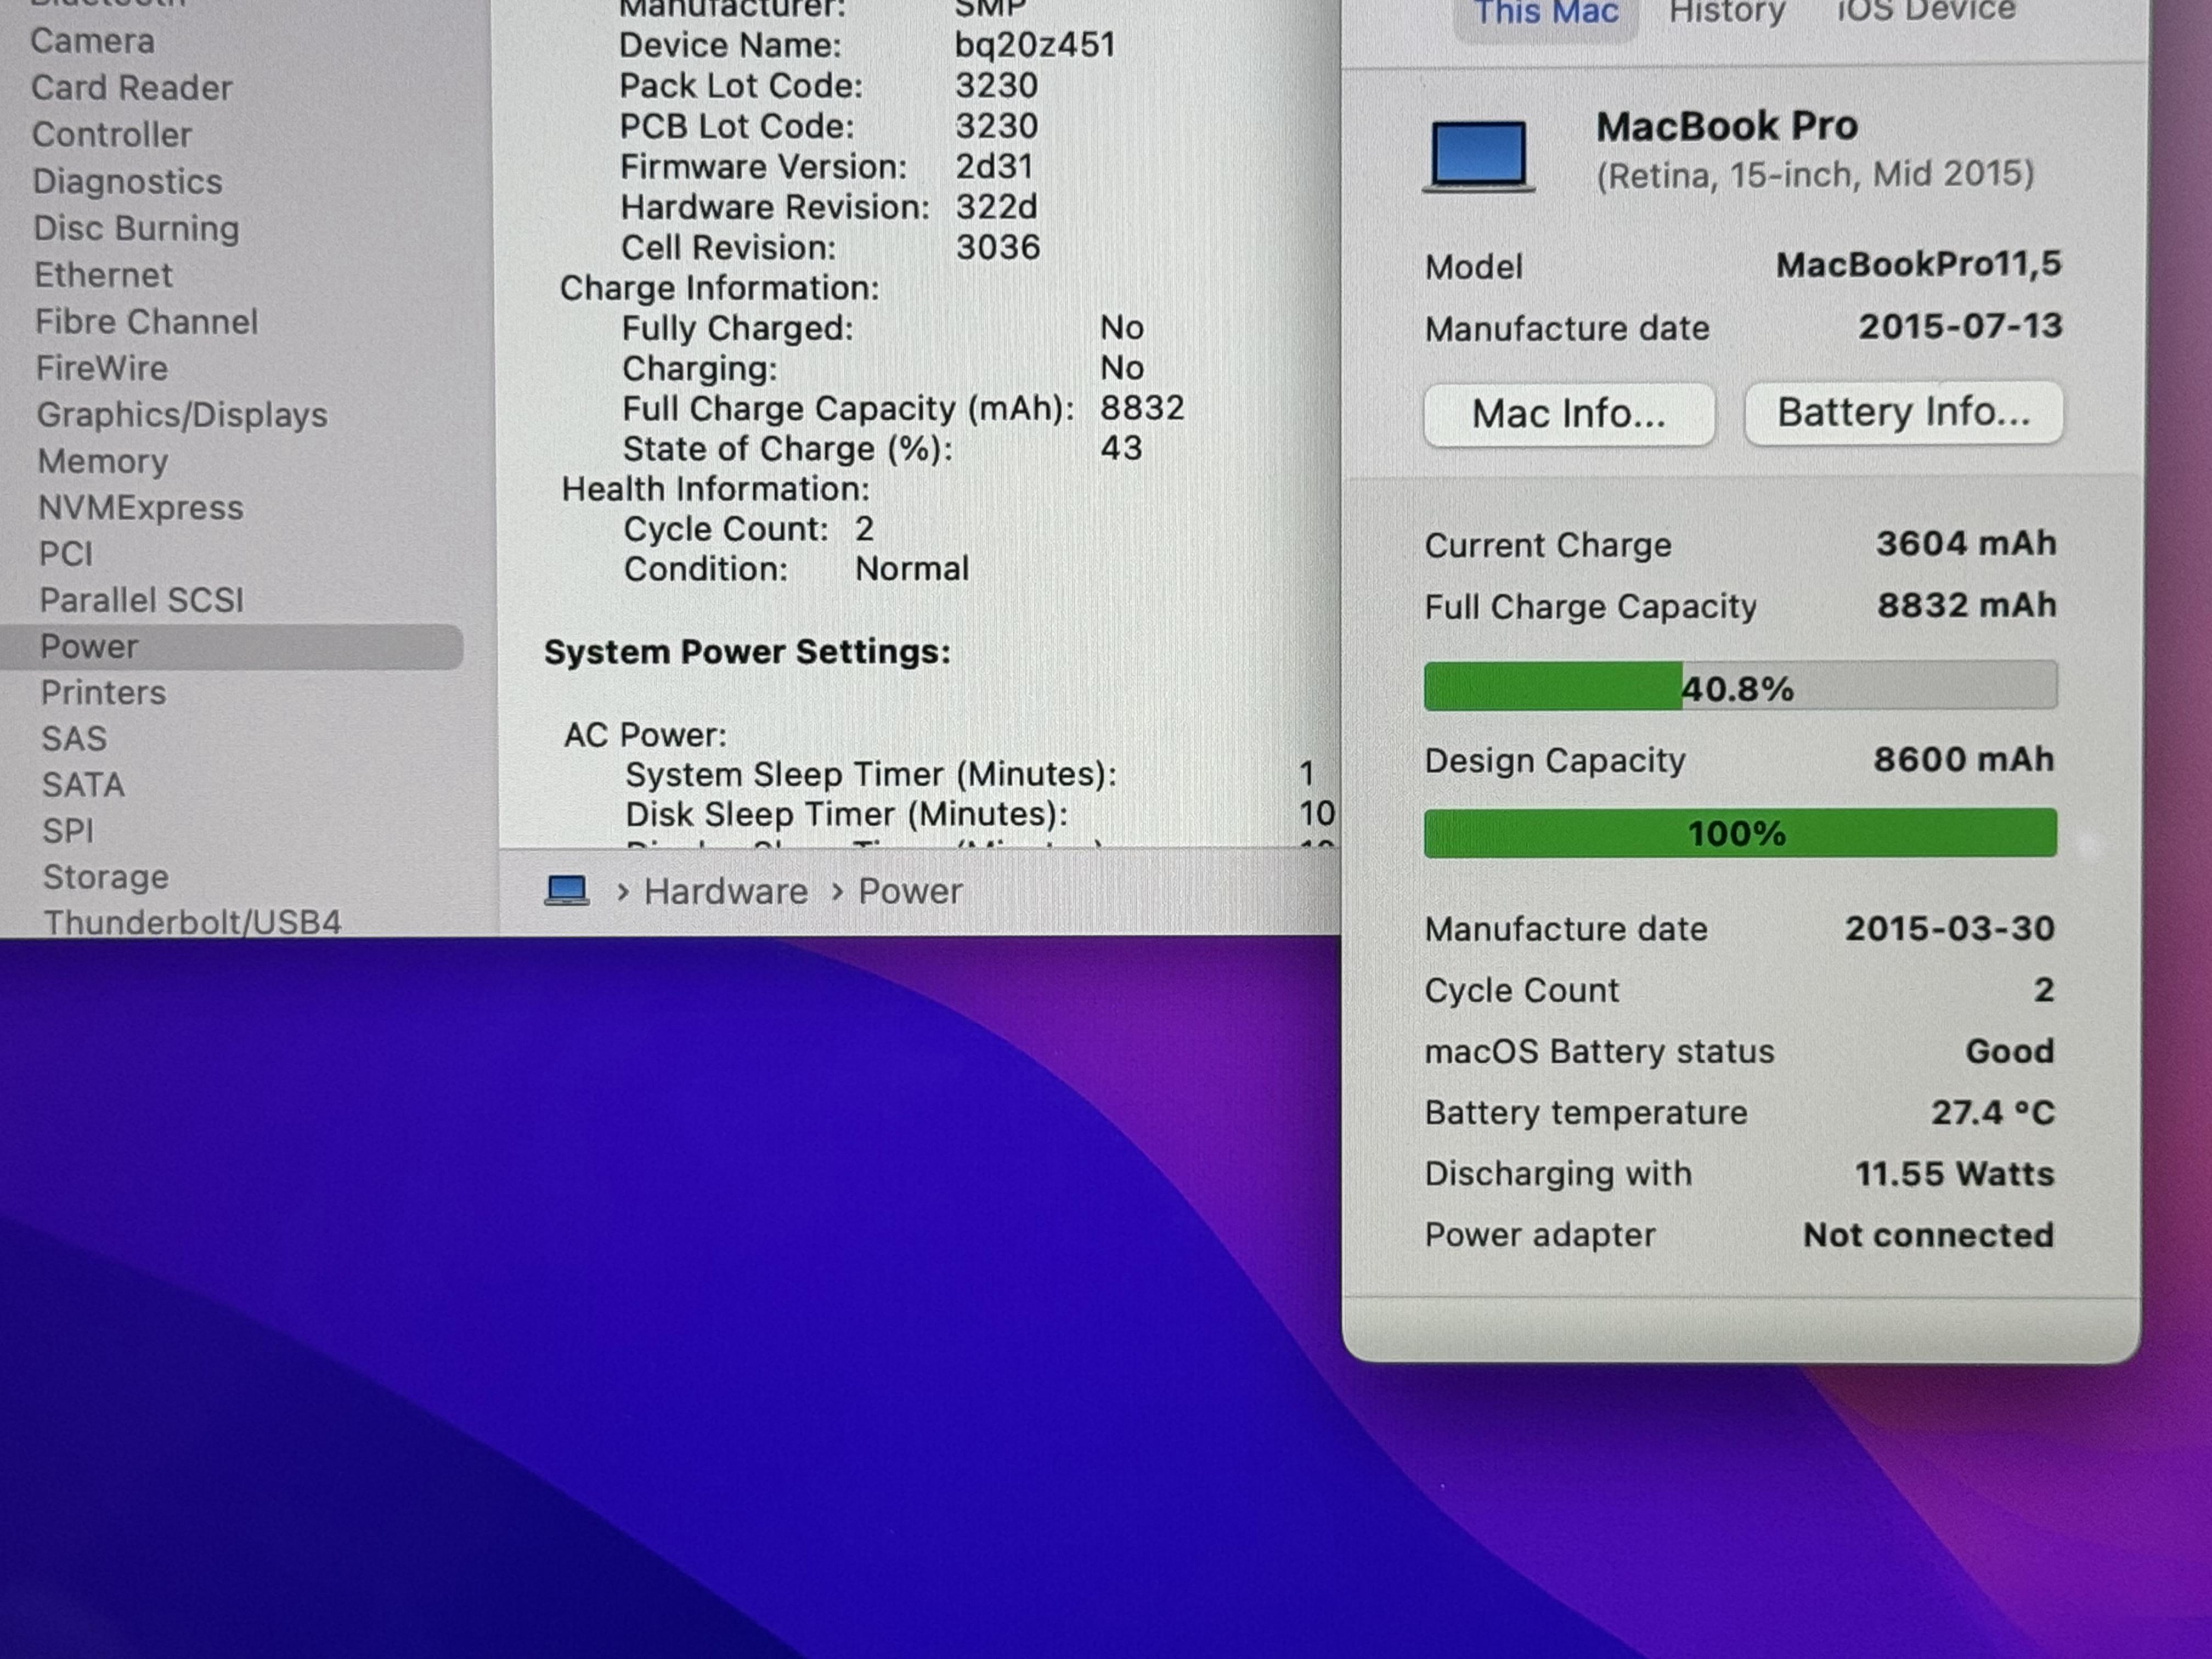The width and height of the screenshot is (2212, 1659).
Task: Click the battery manufacture date 2015-03-30
Action: coord(1949,929)
